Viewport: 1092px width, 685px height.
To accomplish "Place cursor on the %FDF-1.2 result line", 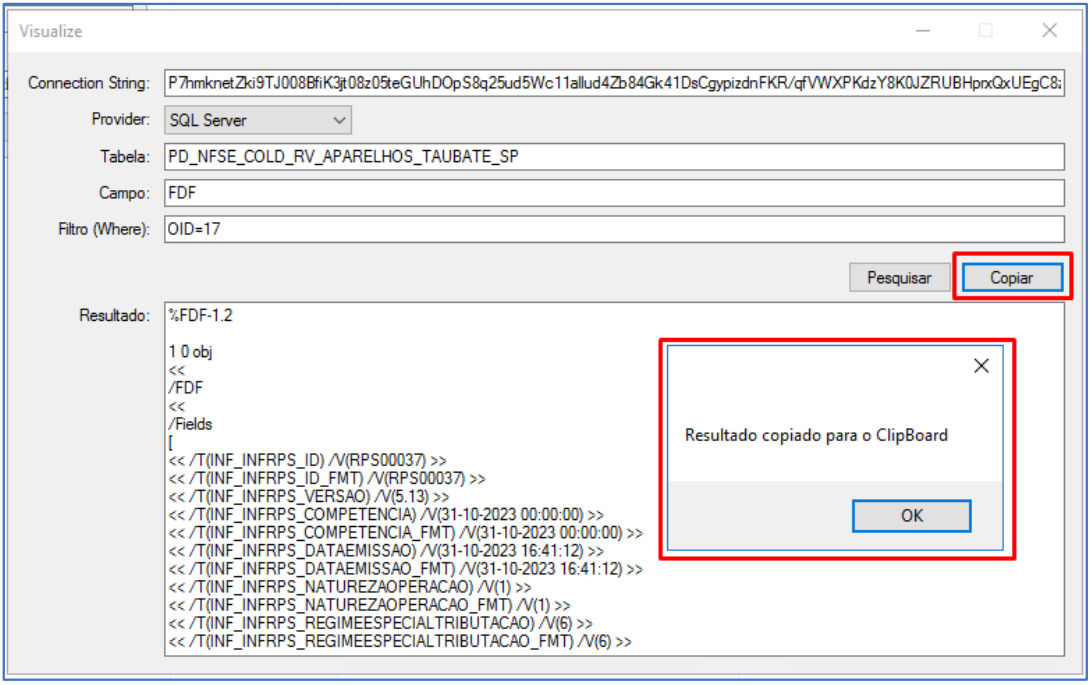I will pos(202,316).
